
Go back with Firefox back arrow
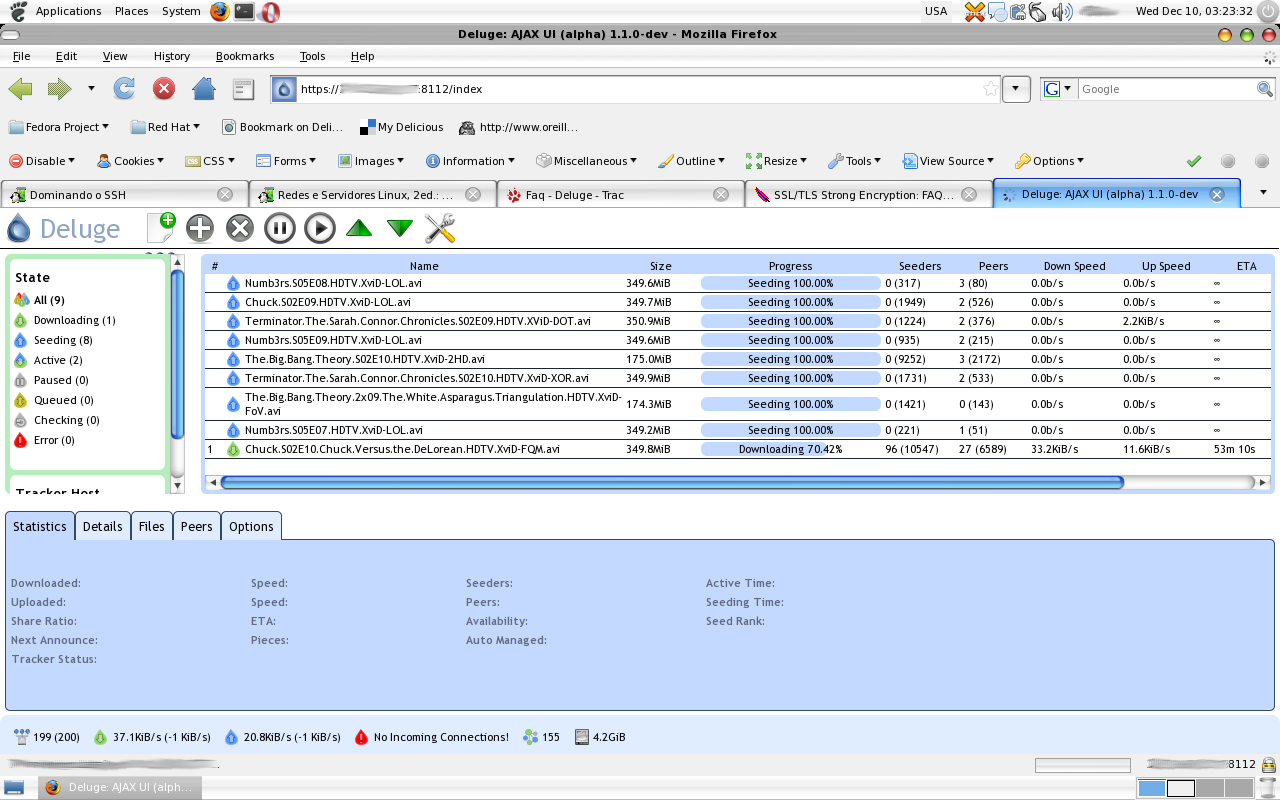click(x=21, y=89)
